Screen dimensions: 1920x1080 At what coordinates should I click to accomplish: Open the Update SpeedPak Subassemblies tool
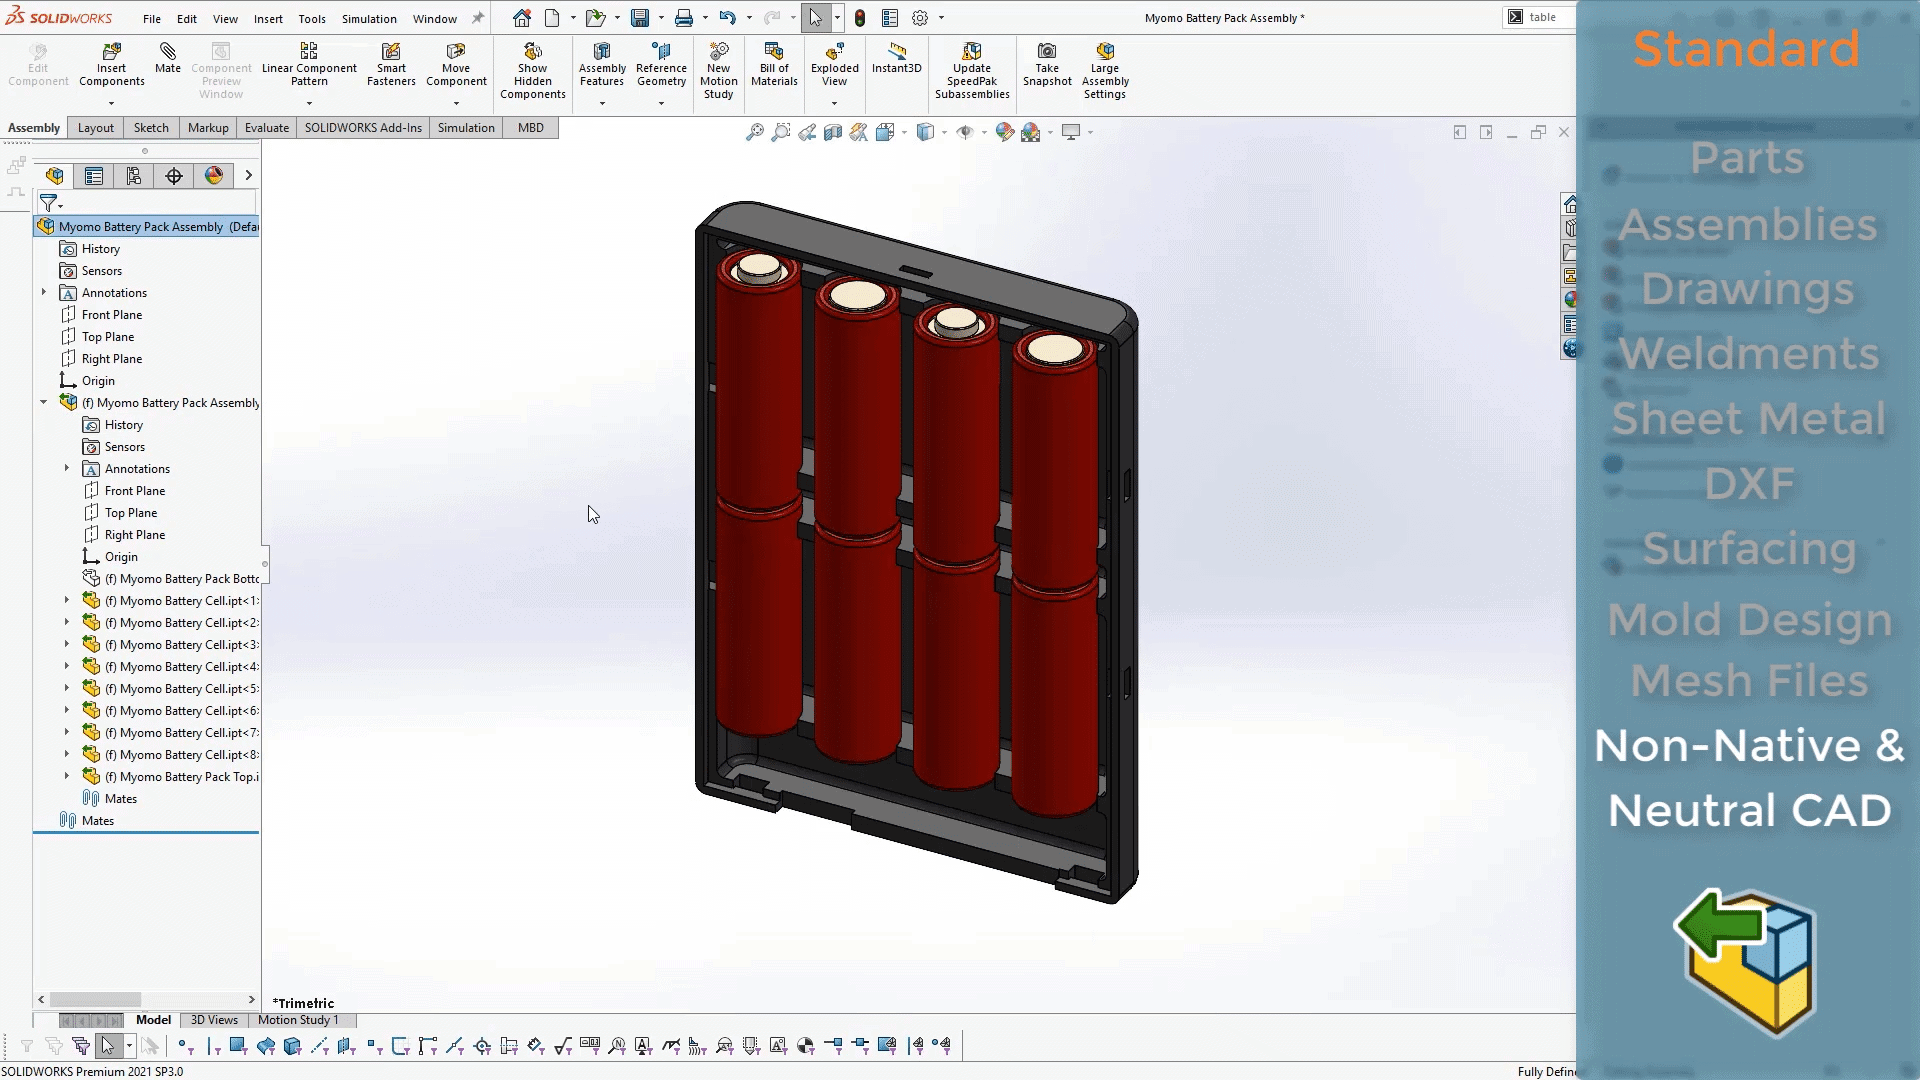point(971,69)
